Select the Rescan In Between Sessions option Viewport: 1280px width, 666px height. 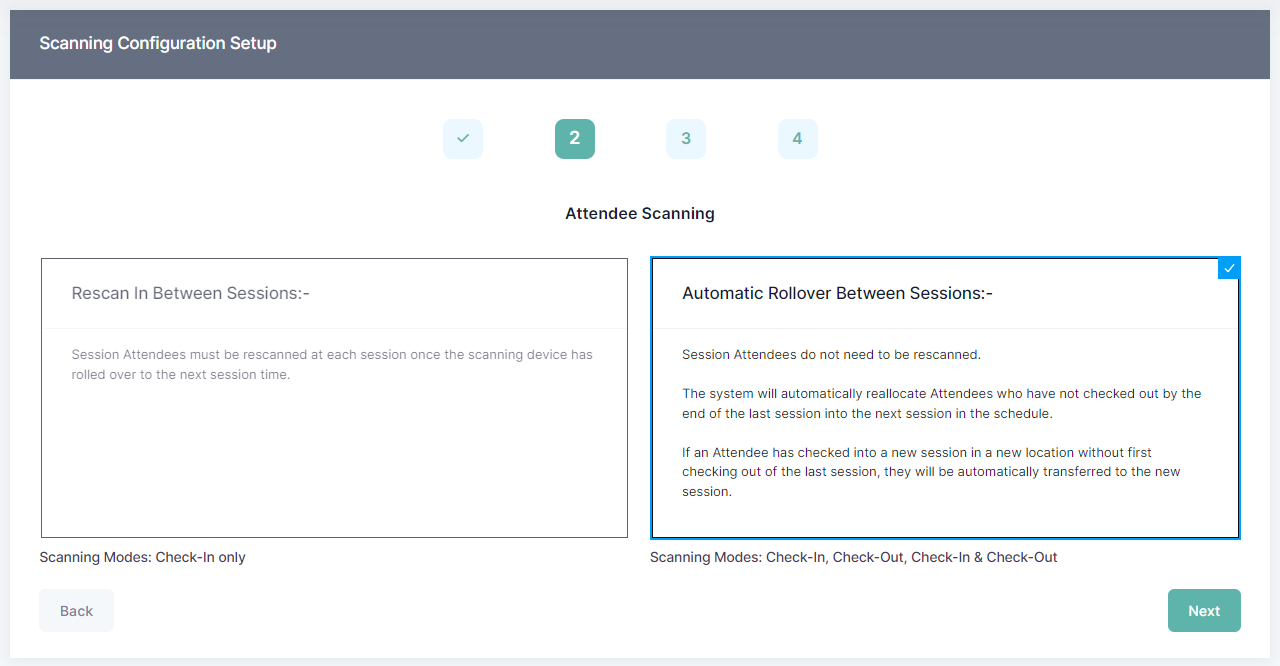click(190, 293)
